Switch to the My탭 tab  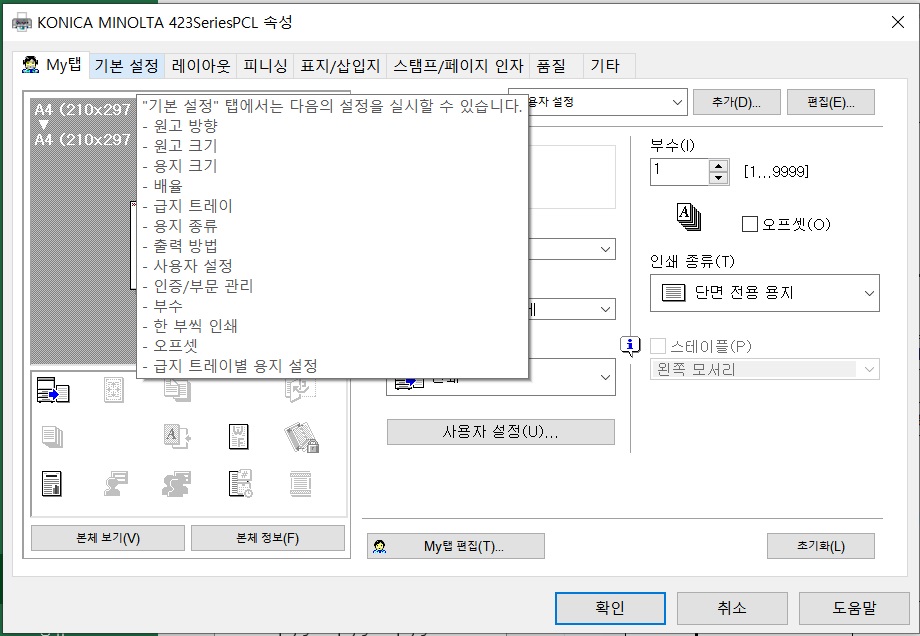click(52, 65)
